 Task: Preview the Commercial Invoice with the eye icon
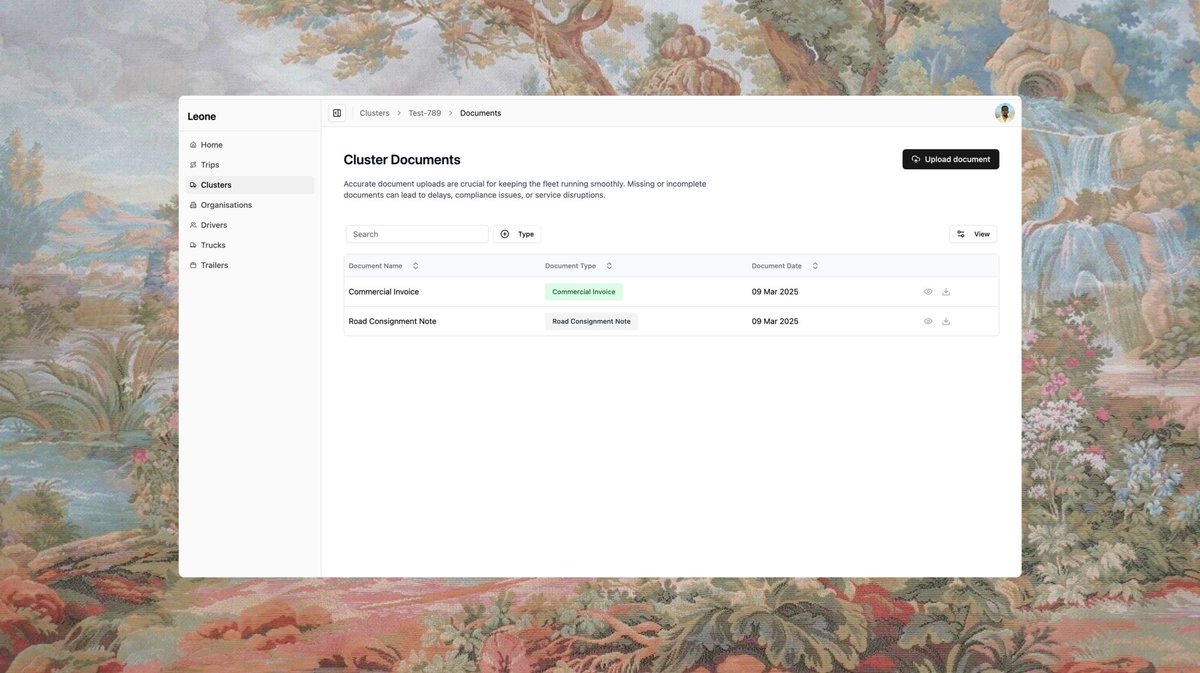pos(928,292)
